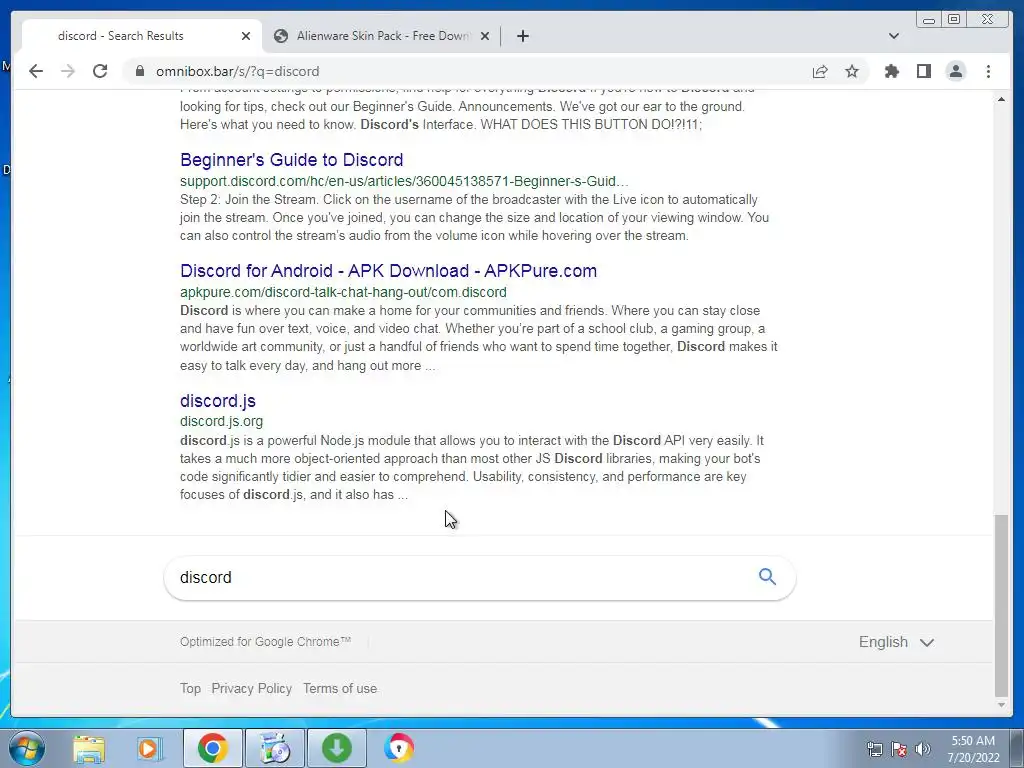Switch to the Alienware Skin Pack tab
Image resolution: width=1024 pixels, height=768 pixels.
point(382,36)
